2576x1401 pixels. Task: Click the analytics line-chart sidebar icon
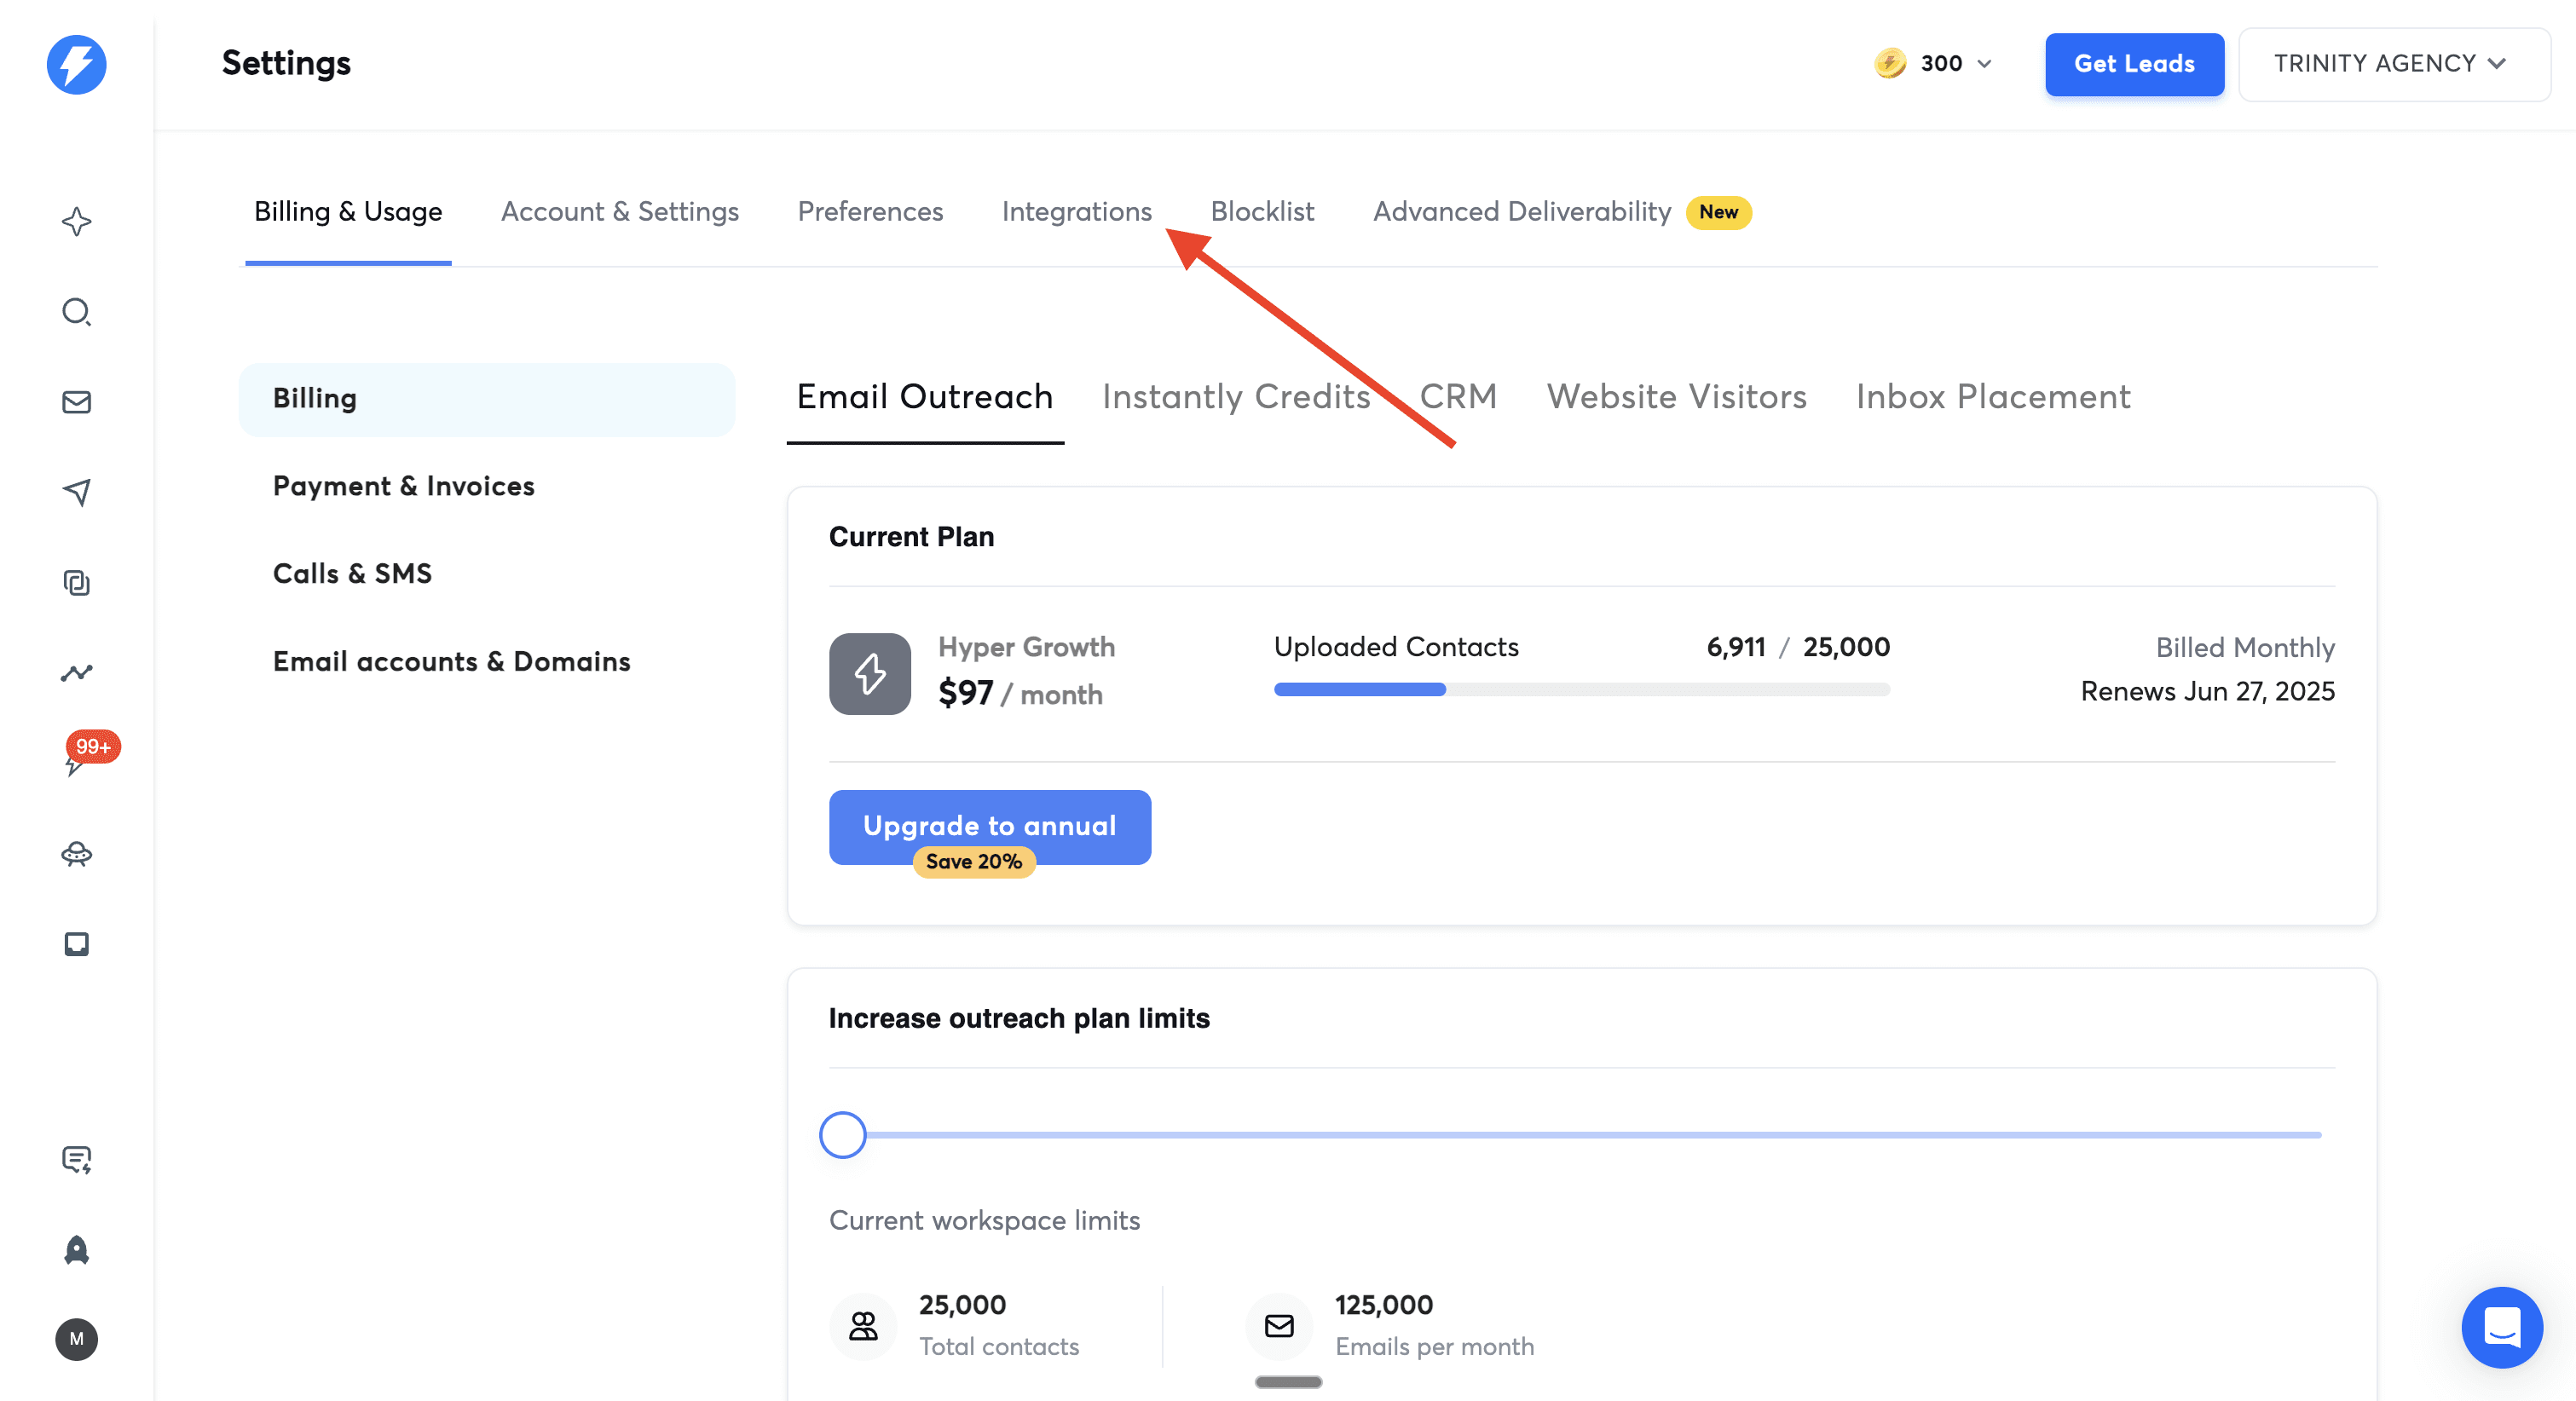(x=76, y=672)
